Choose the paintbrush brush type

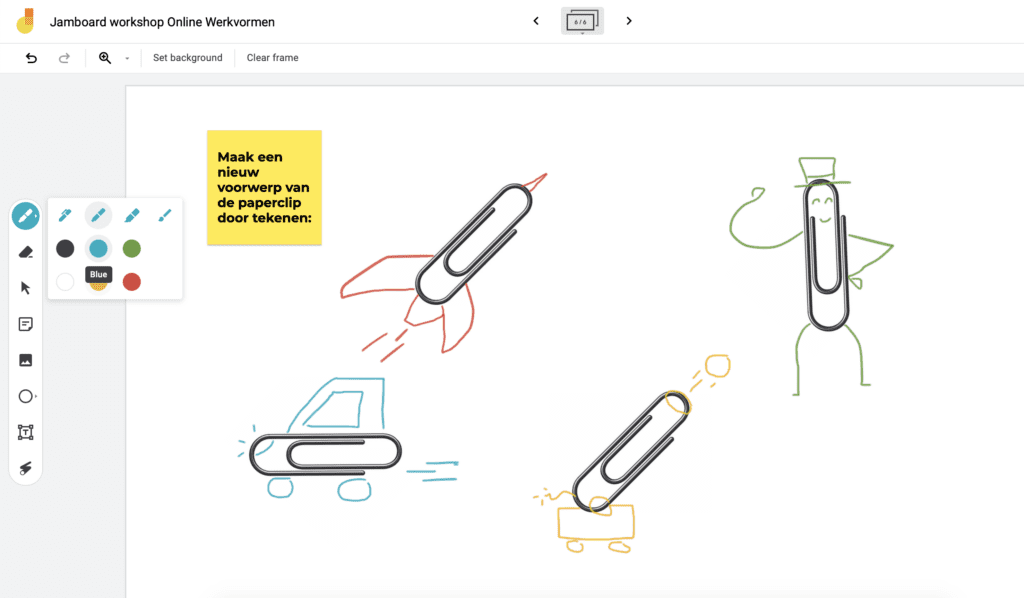(x=165, y=215)
